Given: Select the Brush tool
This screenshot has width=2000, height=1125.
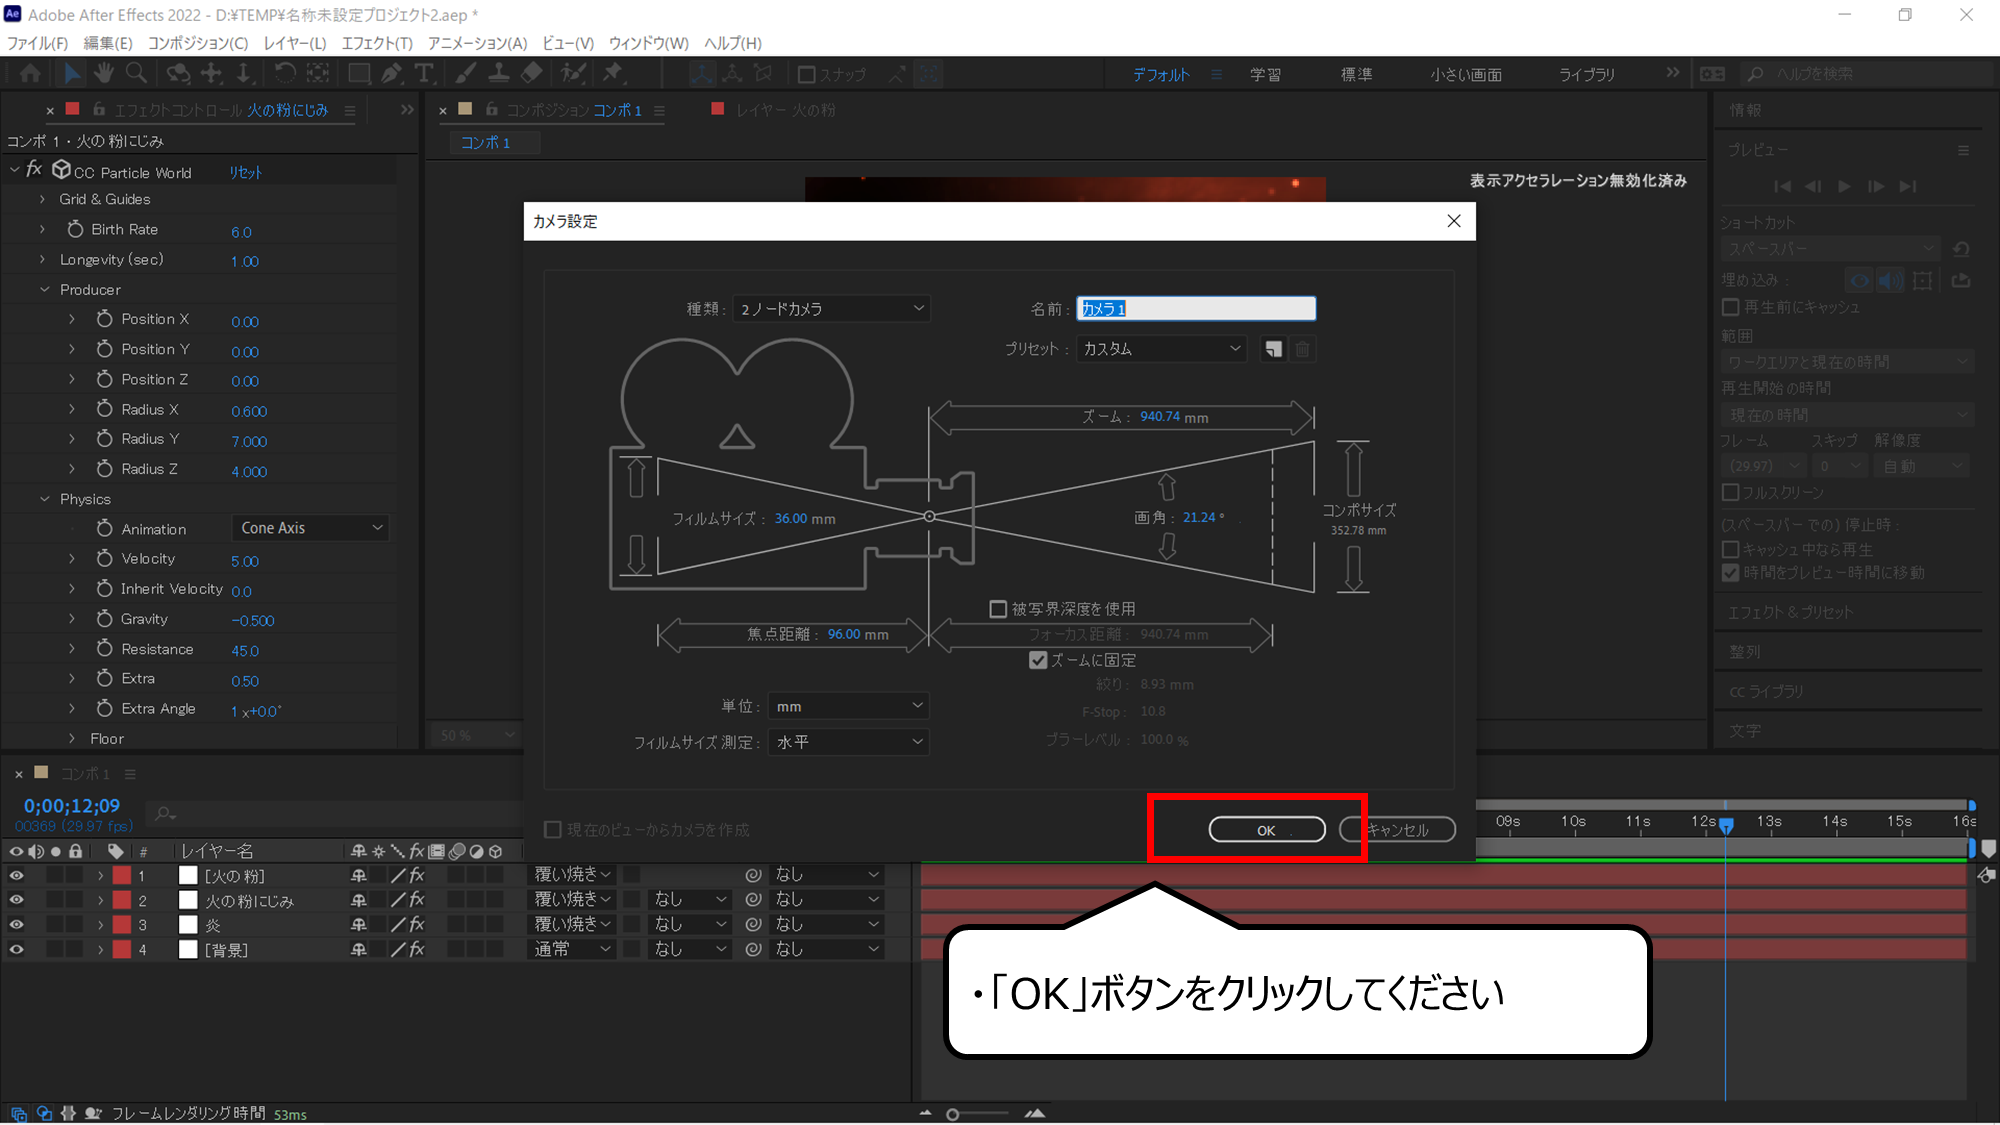Looking at the screenshot, I should [x=466, y=73].
